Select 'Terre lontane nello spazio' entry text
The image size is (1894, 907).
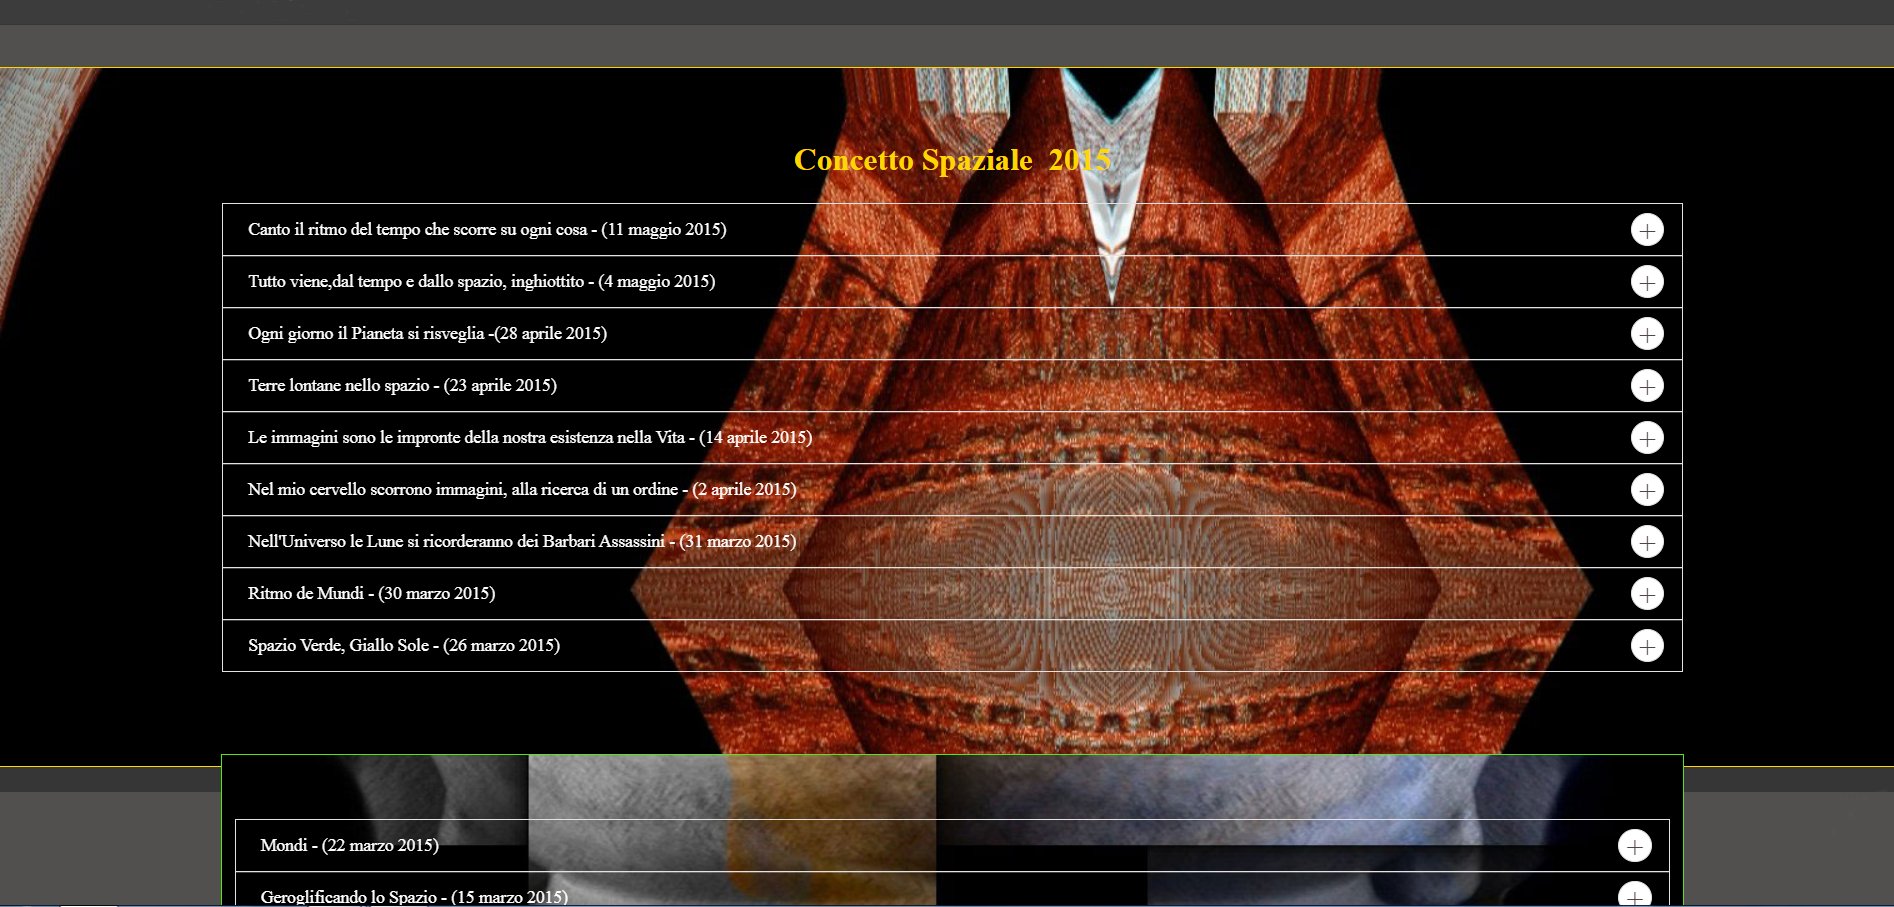click(x=402, y=385)
